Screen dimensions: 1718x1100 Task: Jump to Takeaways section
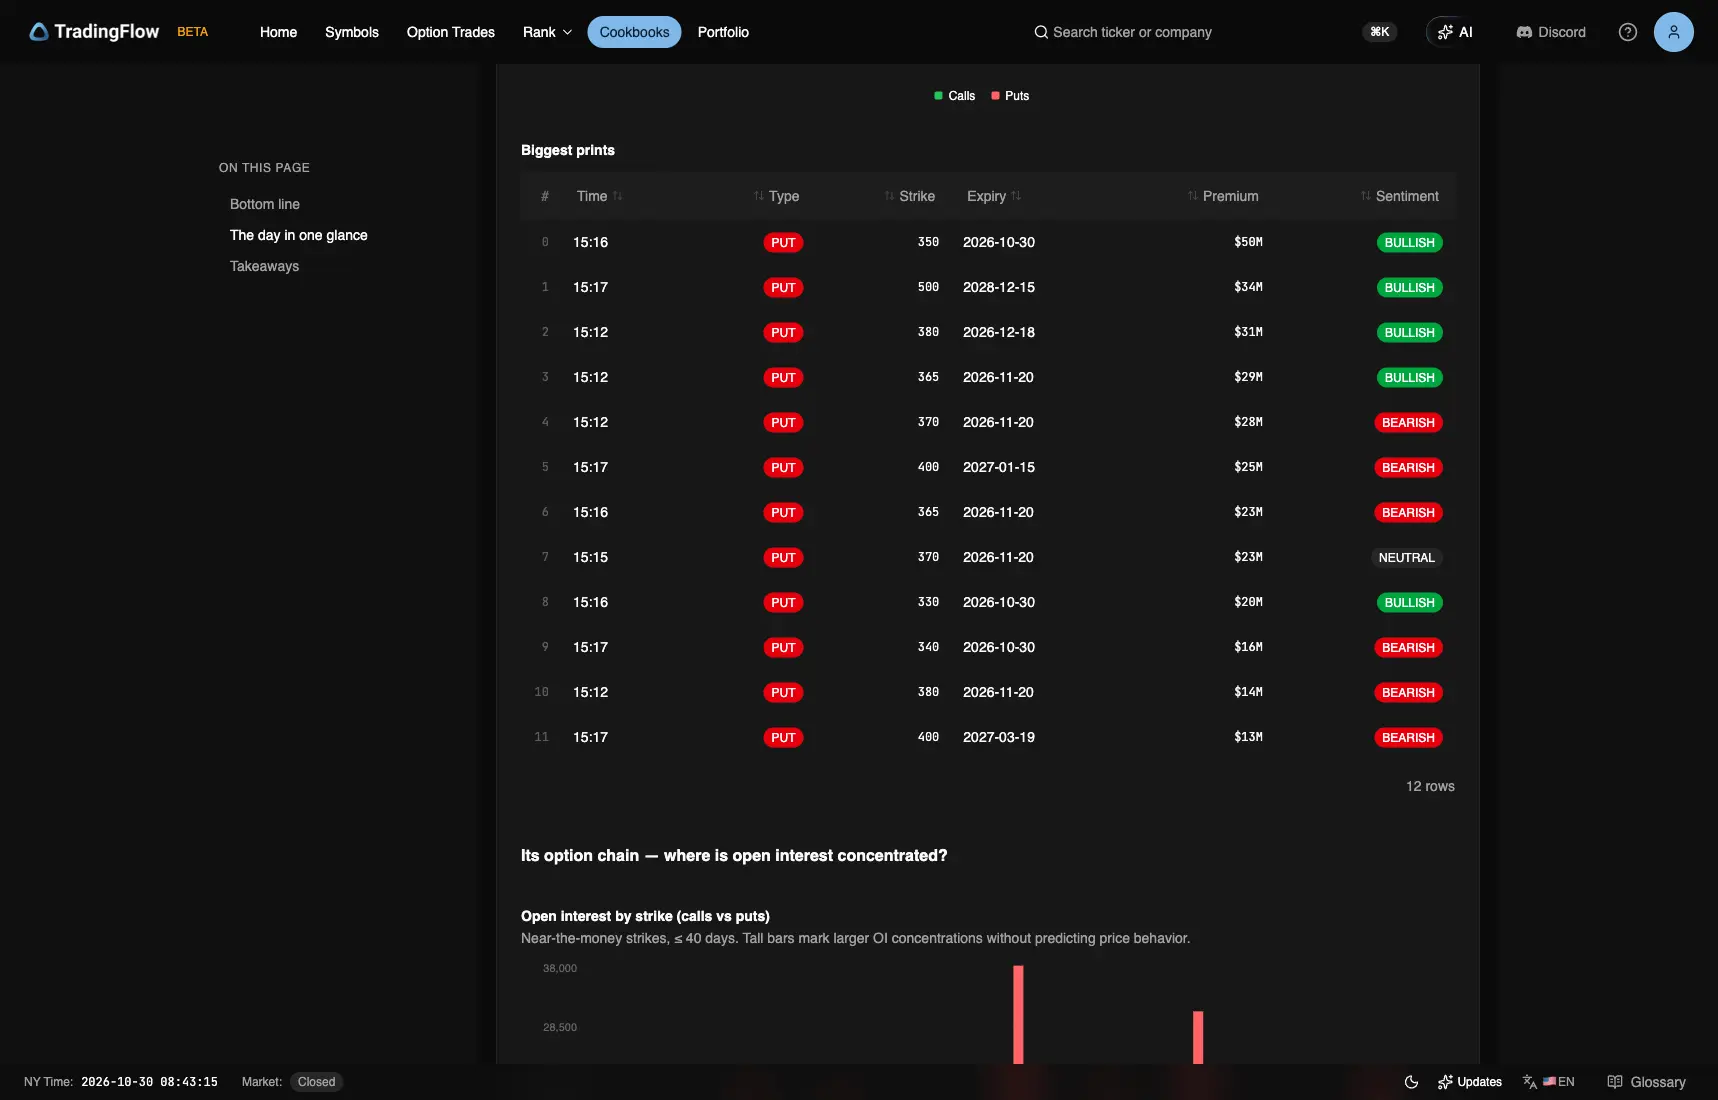(264, 266)
